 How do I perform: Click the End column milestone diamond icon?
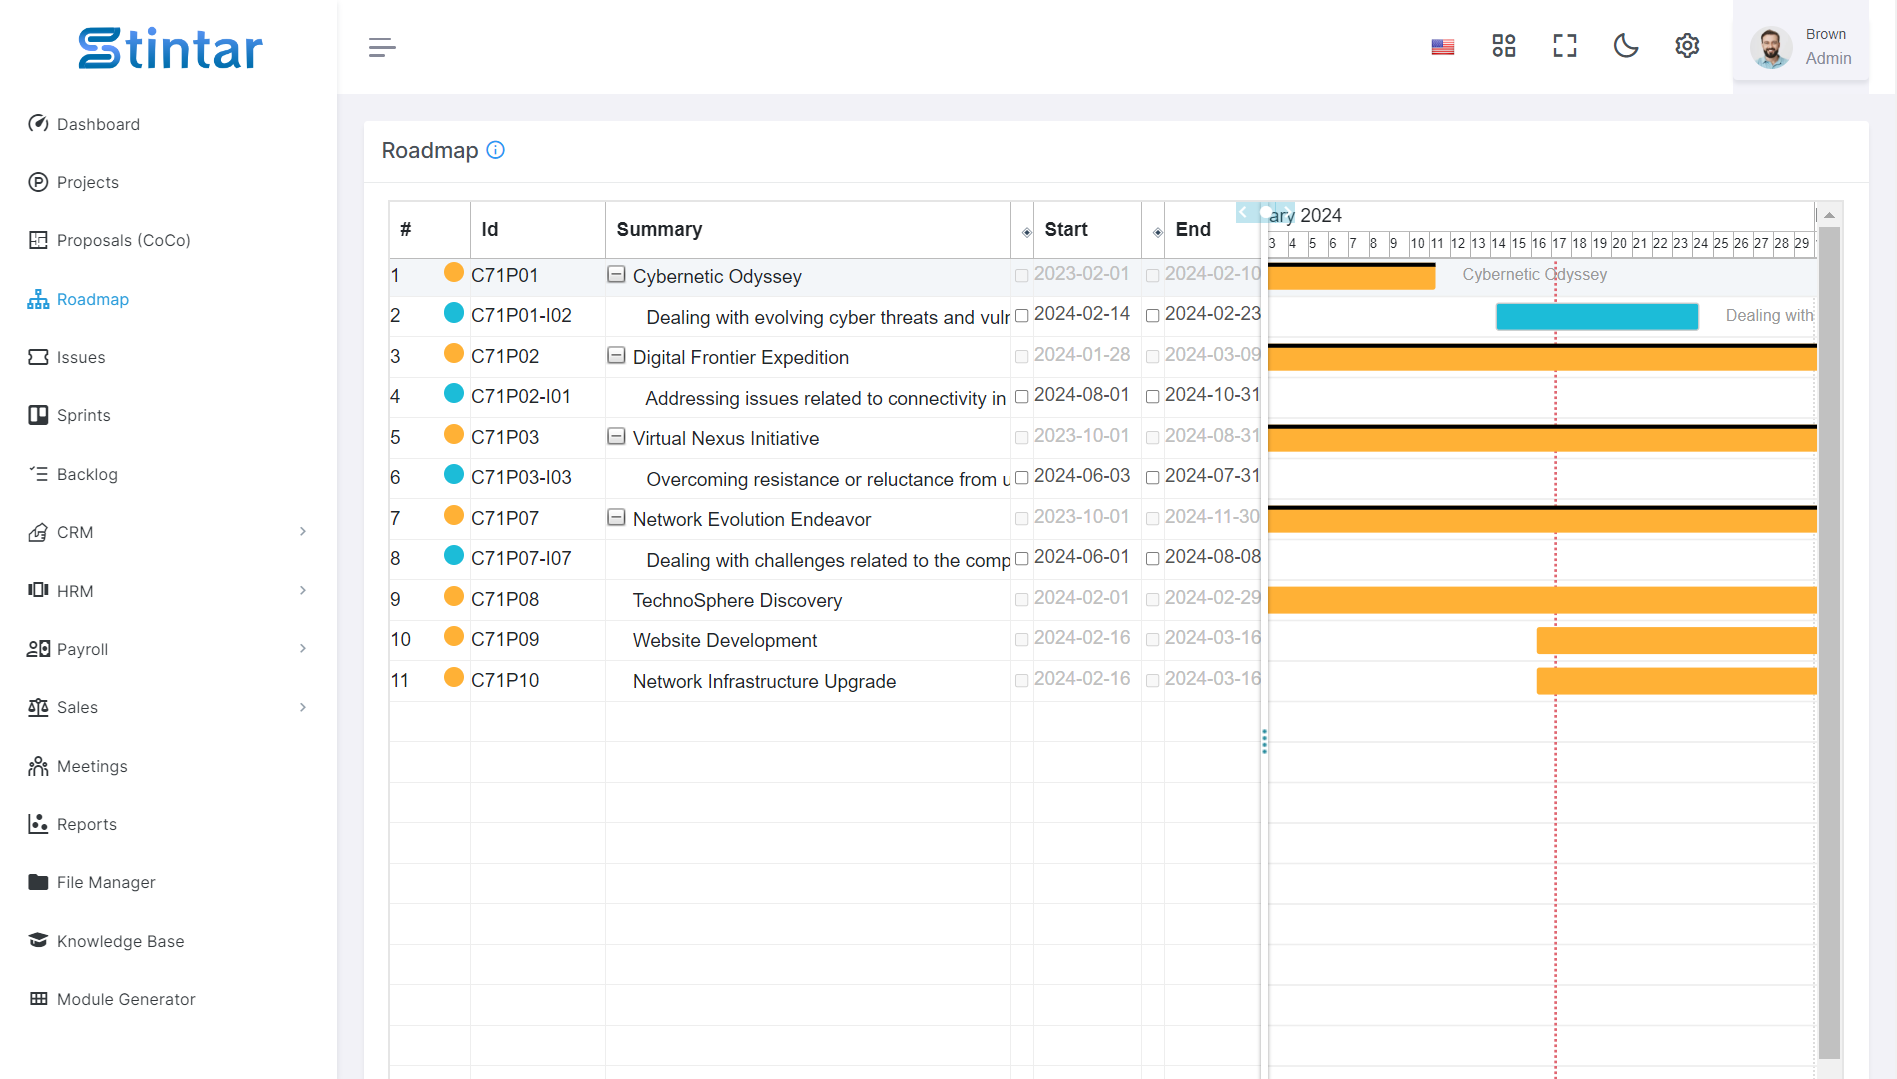pyautogui.click(x=1157, y=232)
